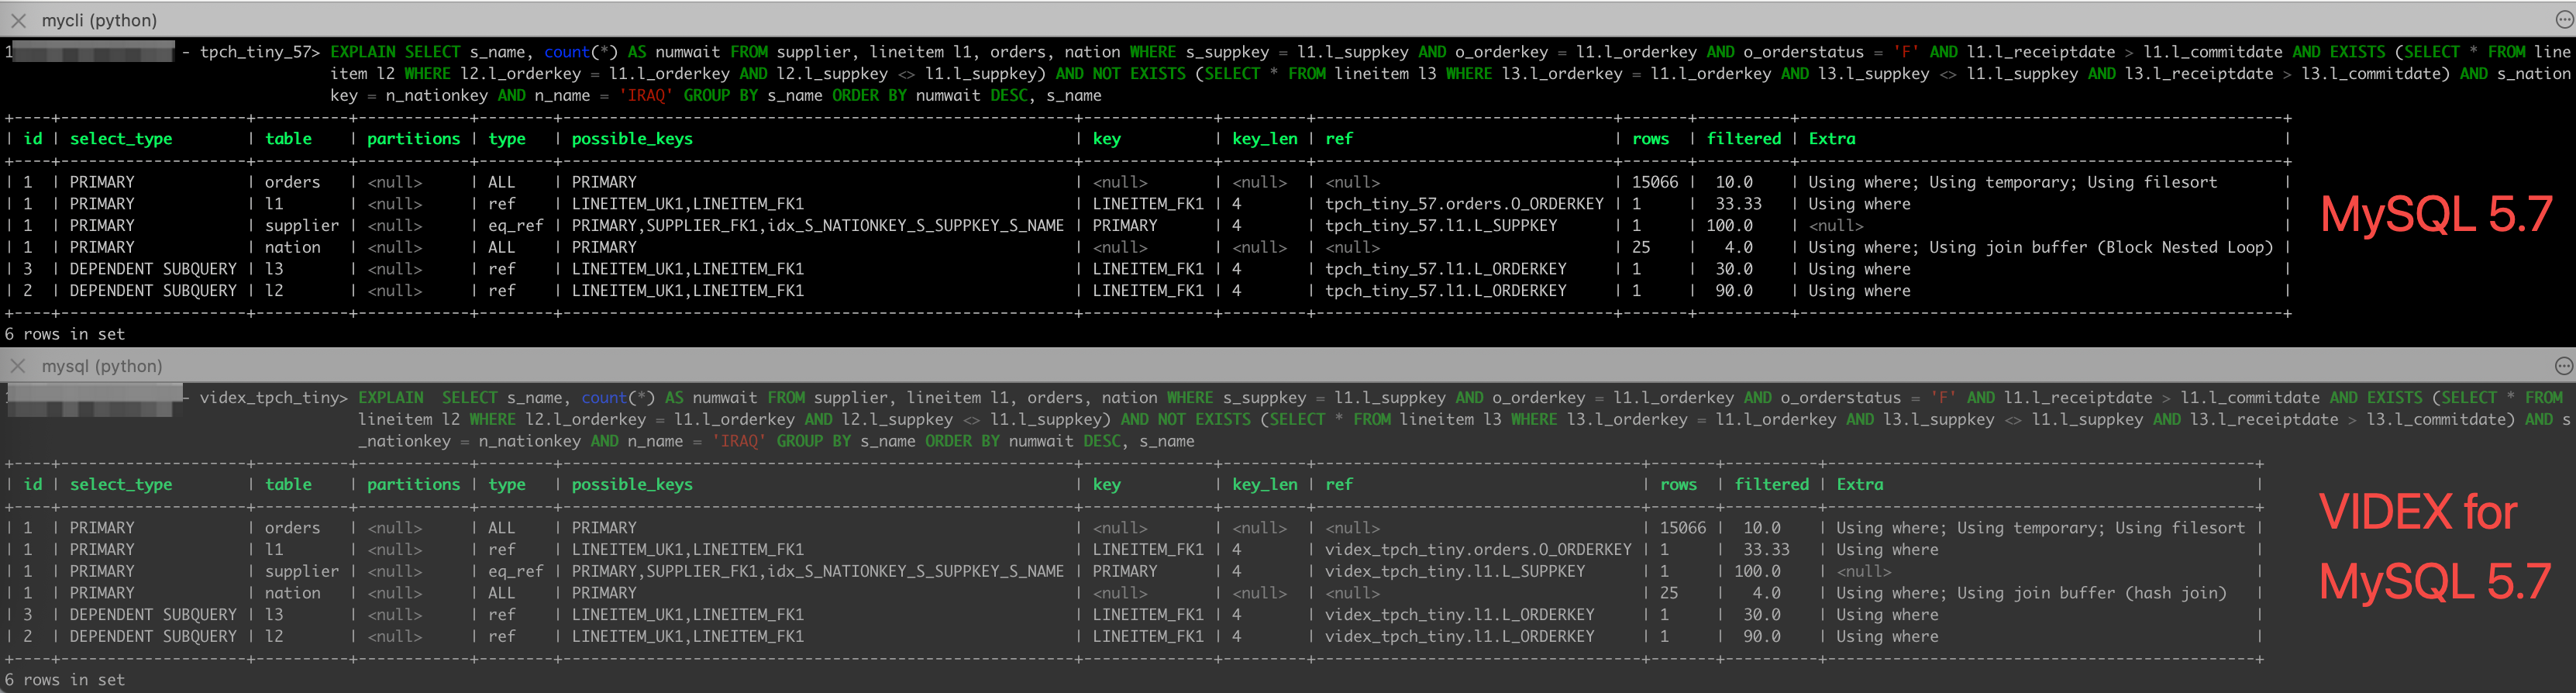The height and width of the screenshot is (693, 2576).
Task: Click ref header in mysql table
Action: tap(1339, 485)
